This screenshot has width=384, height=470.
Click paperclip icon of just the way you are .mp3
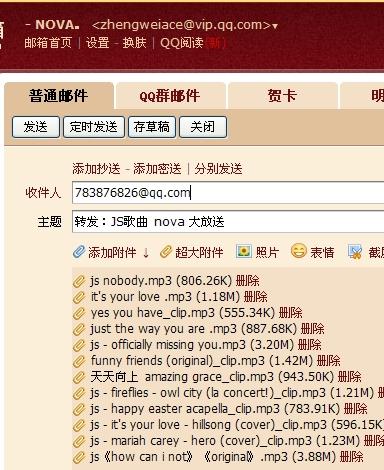(x=79, y=329)
